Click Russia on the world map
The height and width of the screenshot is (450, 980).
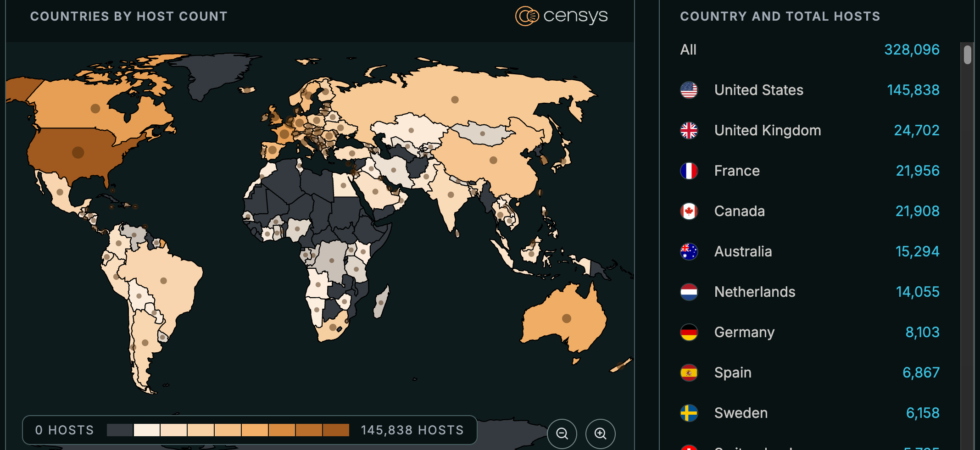(x=455, y=99)
